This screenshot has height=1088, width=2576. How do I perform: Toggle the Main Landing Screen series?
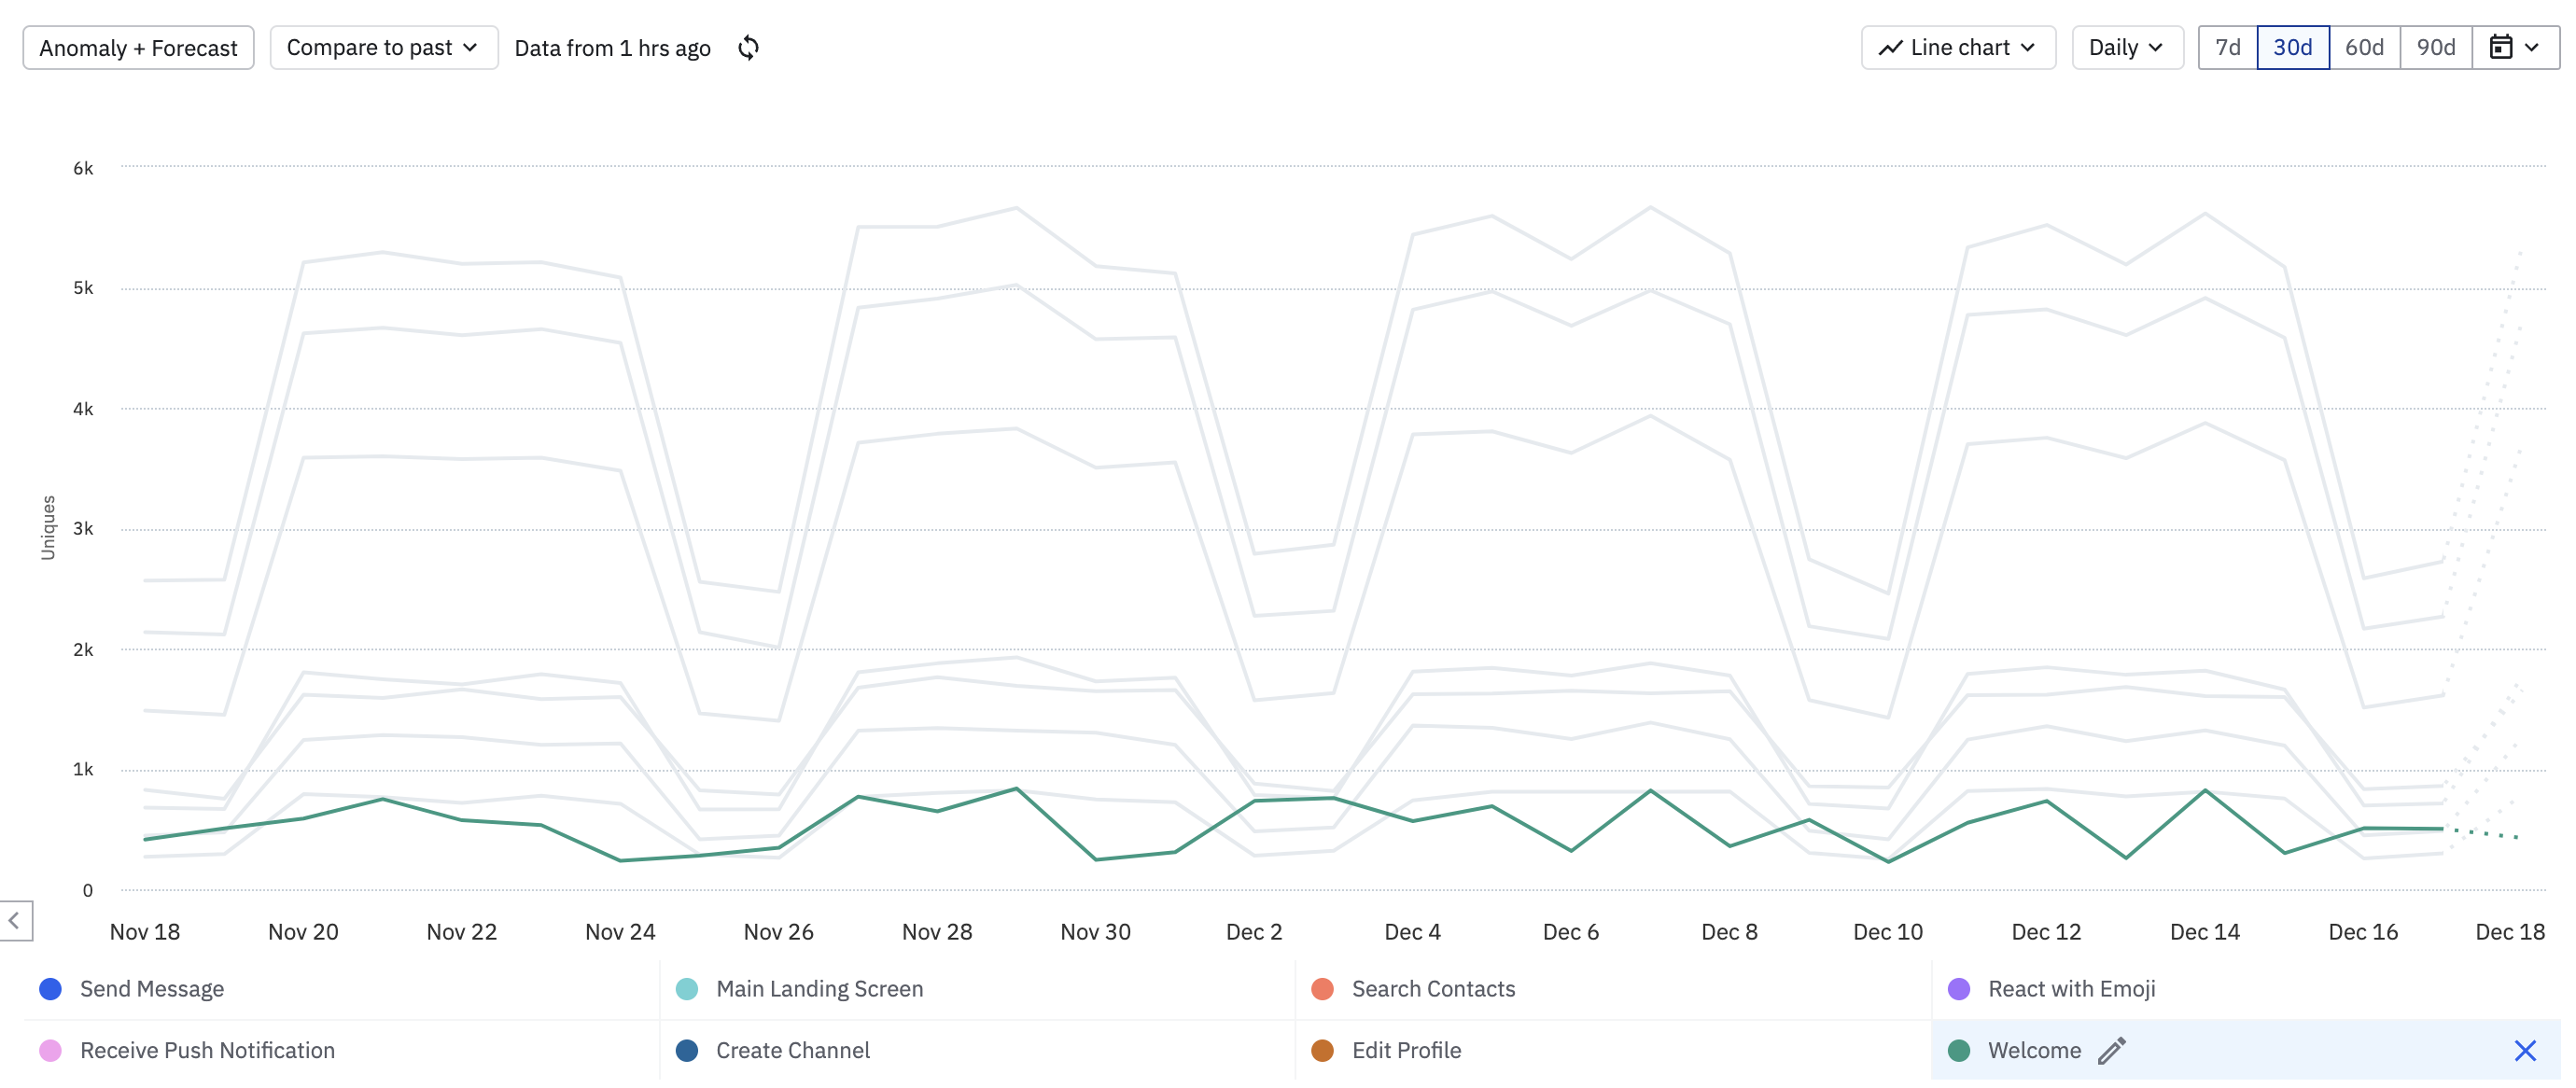click(x=819, y=989)
